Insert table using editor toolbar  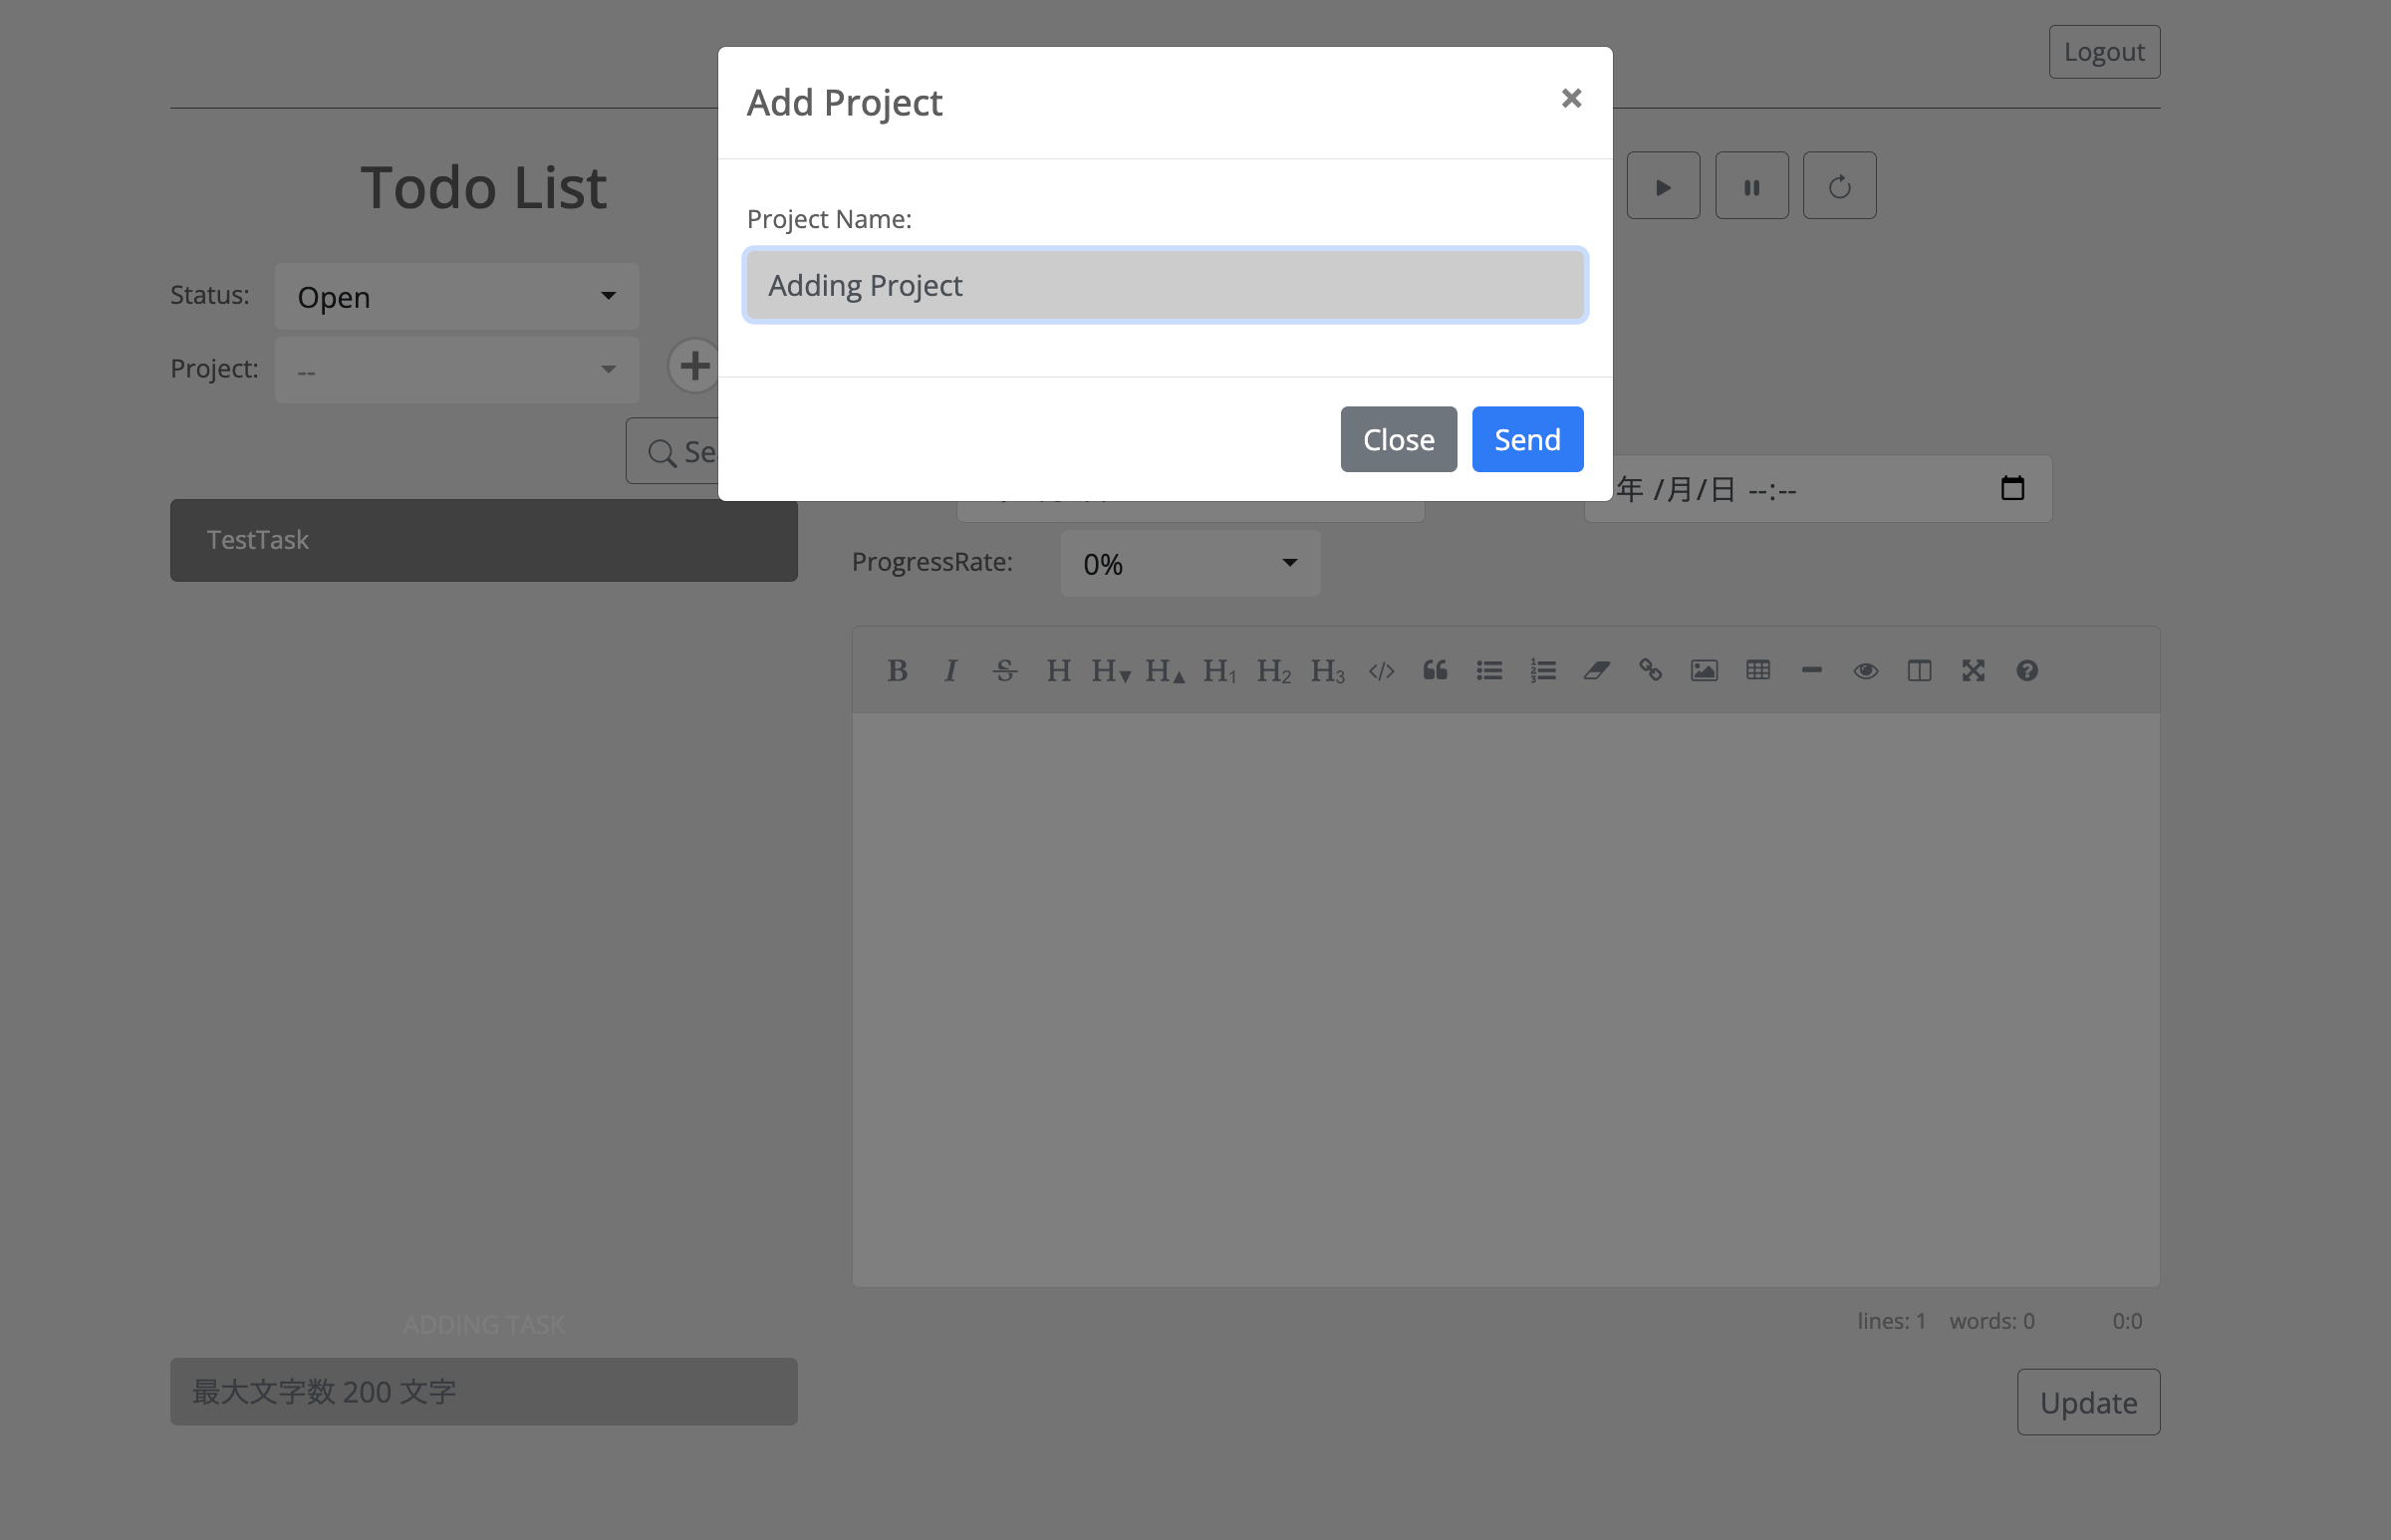(1758, 671)
